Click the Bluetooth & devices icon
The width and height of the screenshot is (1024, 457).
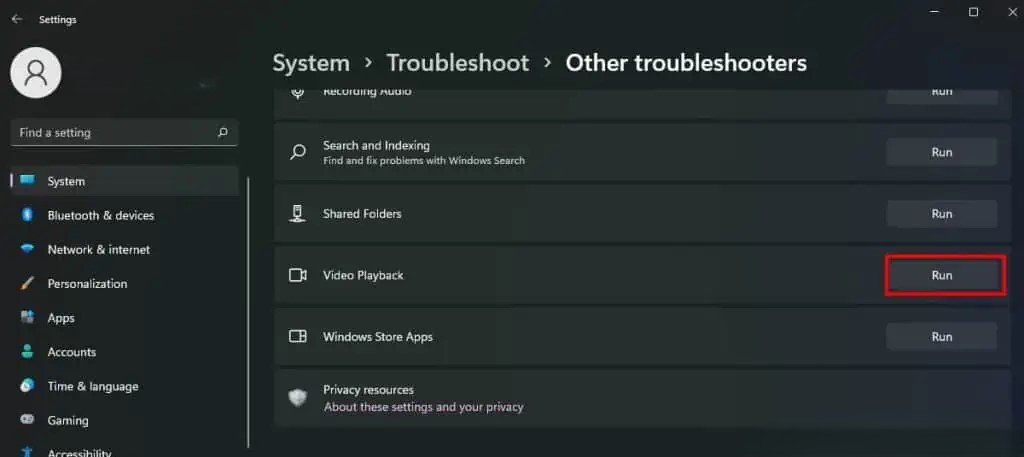[x=27, y=215]
